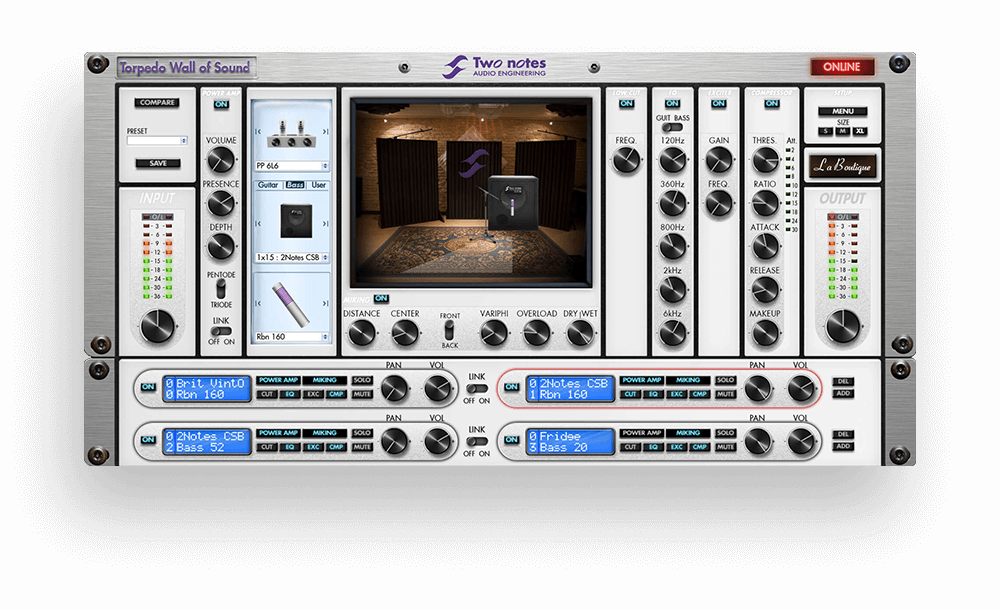1000x610 pixels.
Task: Adjust the DRY/WET knob
Action: (x=580, y=333)
